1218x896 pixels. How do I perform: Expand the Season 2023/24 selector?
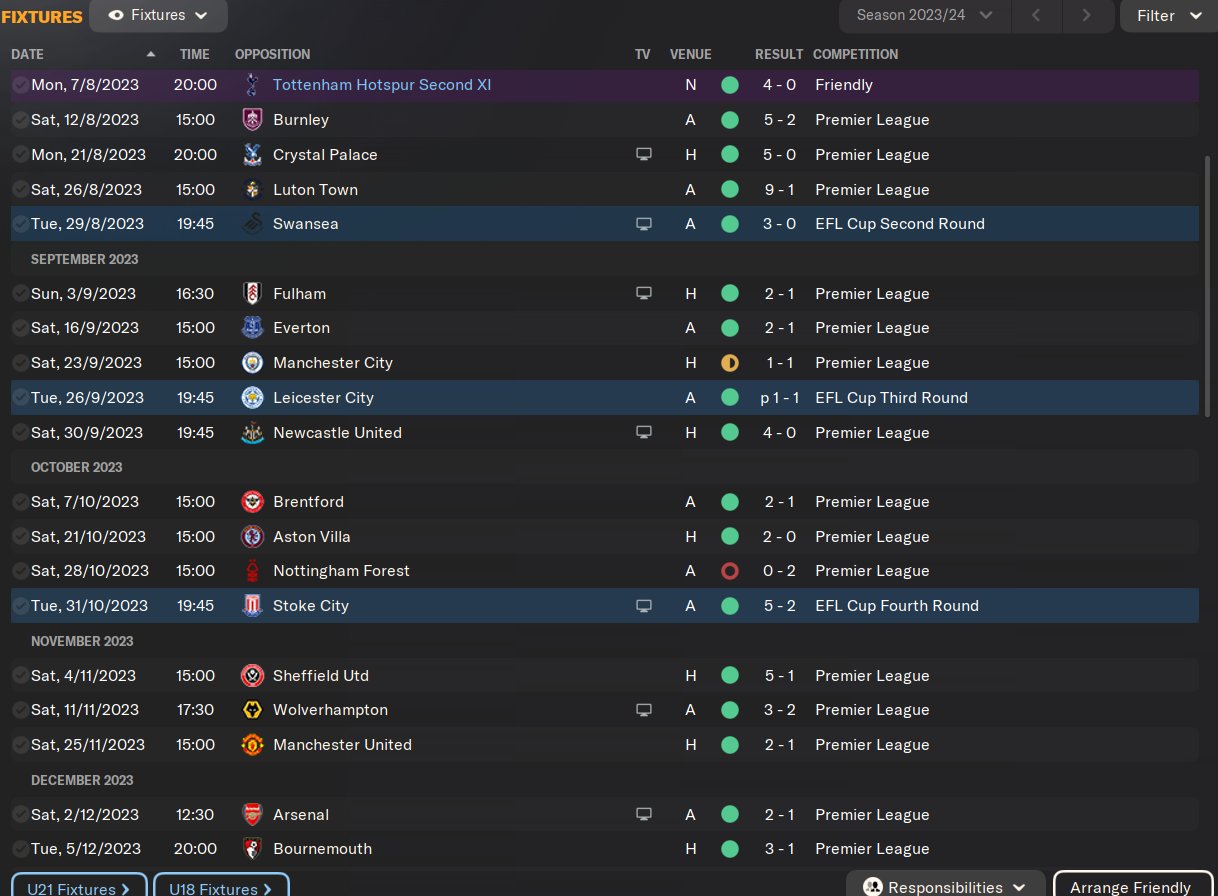click(x=925, y=16)
